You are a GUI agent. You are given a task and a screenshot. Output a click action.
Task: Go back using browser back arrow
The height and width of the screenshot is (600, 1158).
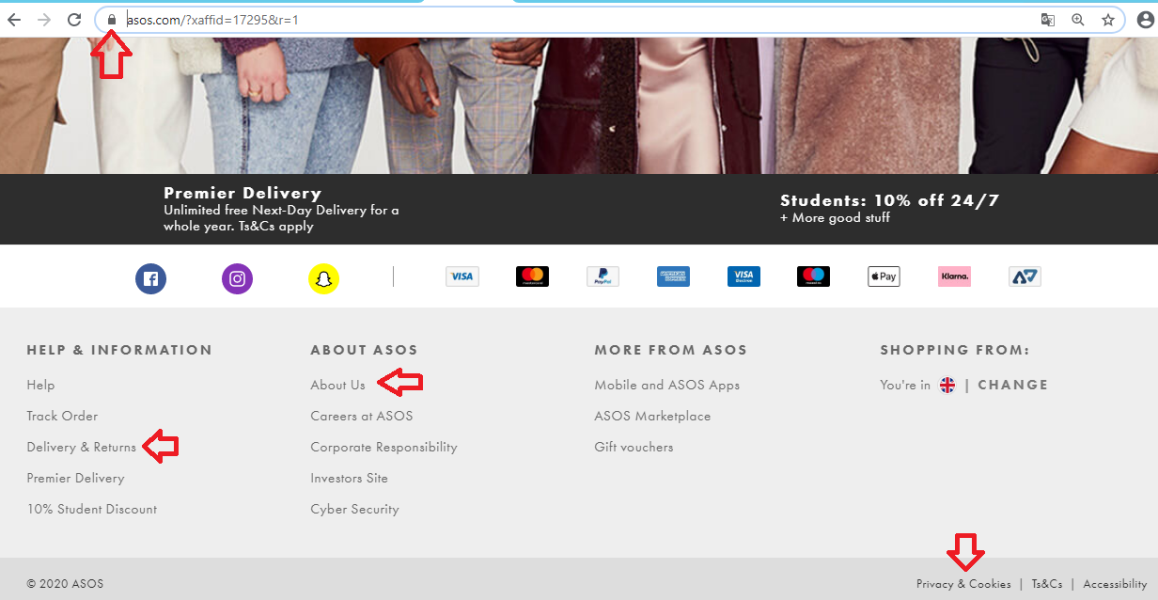point(13,20)
